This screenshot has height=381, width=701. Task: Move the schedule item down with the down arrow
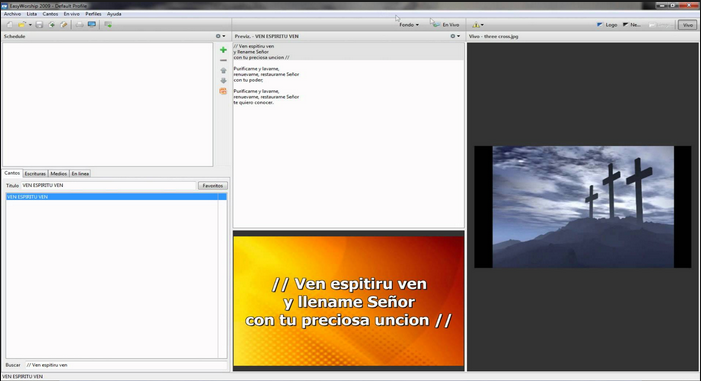tap(223, 81)
